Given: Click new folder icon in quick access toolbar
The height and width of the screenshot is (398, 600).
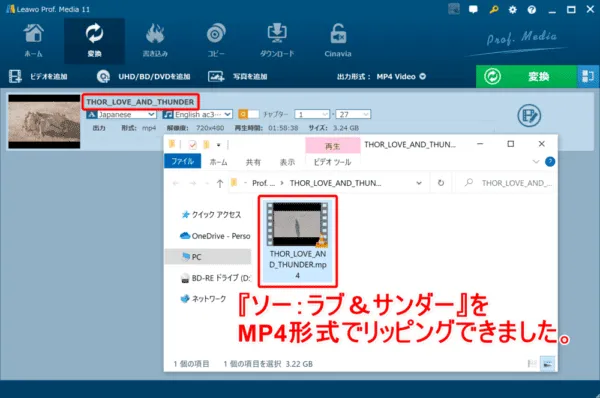Looking at the screenshot, I should coord(206,145).
